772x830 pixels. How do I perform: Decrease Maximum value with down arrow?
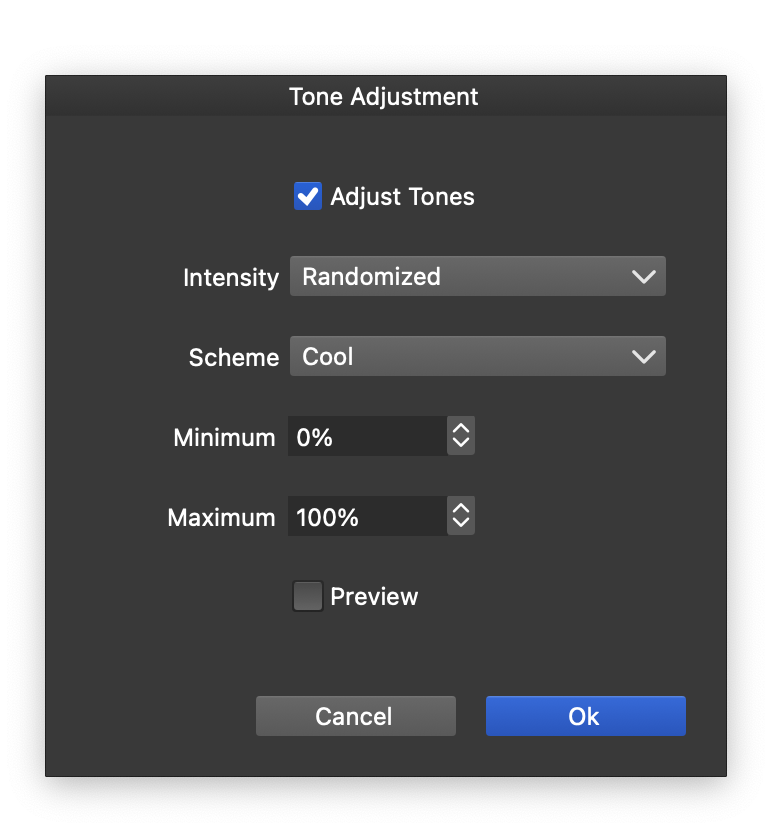point(460,523)
